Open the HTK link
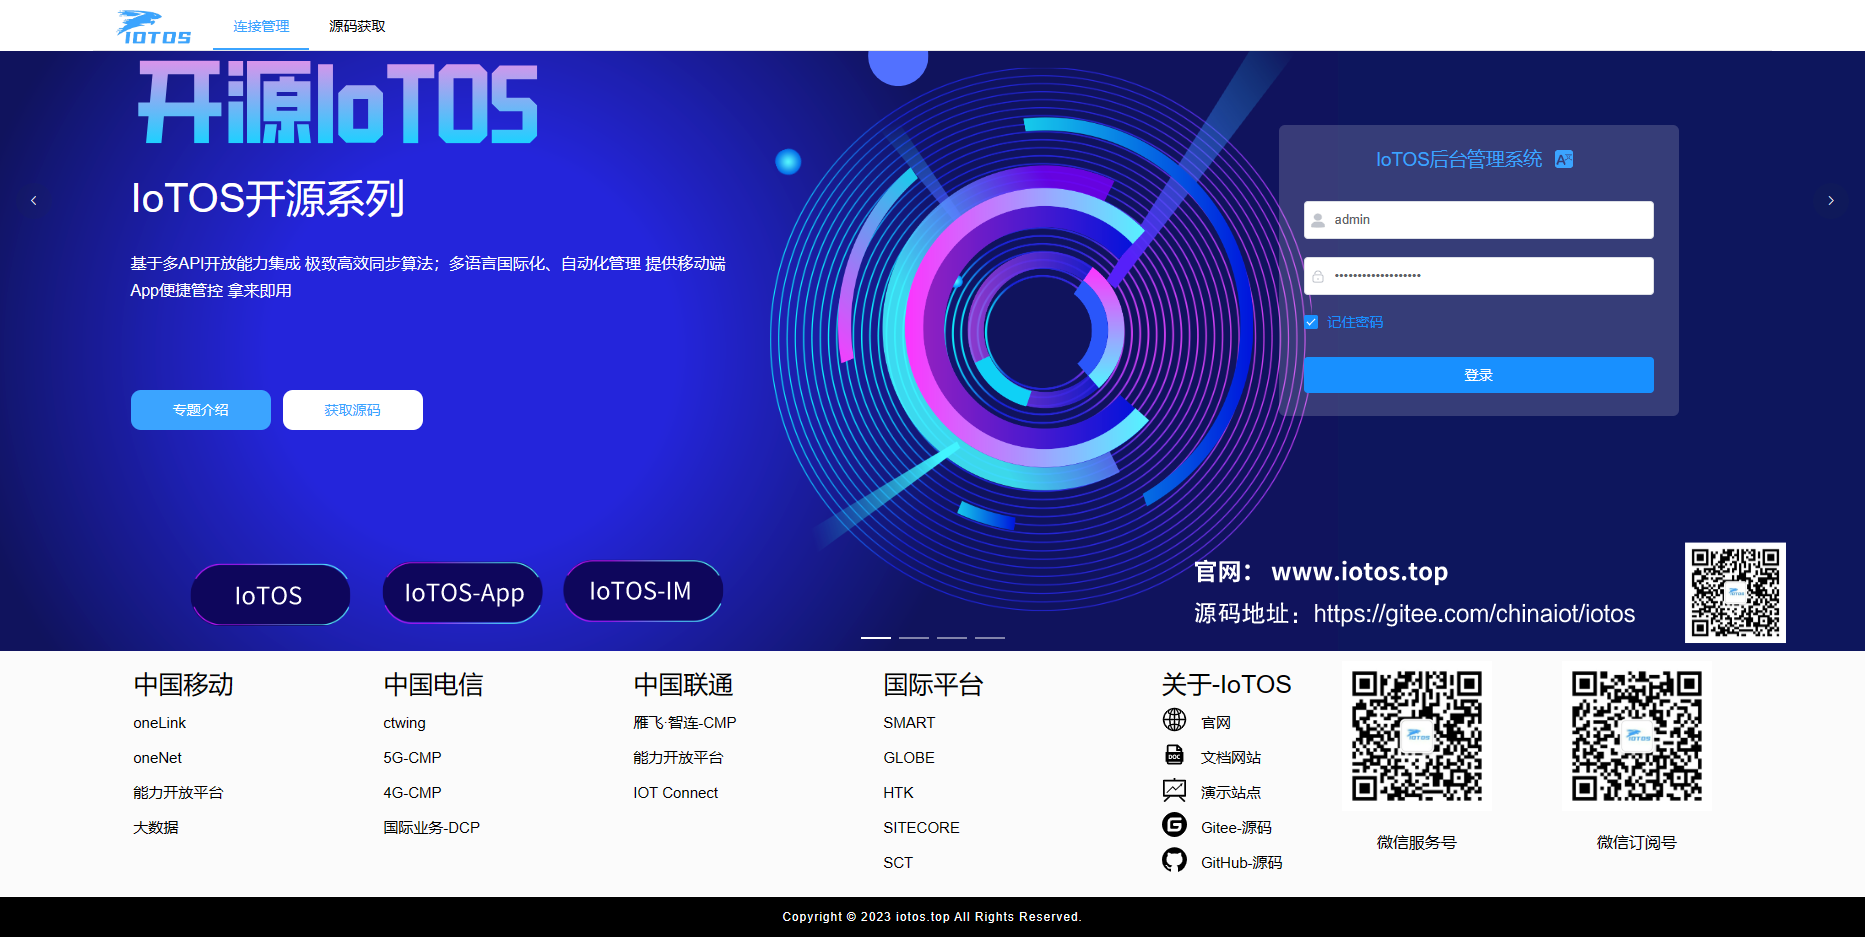 [x=899, y=793]
